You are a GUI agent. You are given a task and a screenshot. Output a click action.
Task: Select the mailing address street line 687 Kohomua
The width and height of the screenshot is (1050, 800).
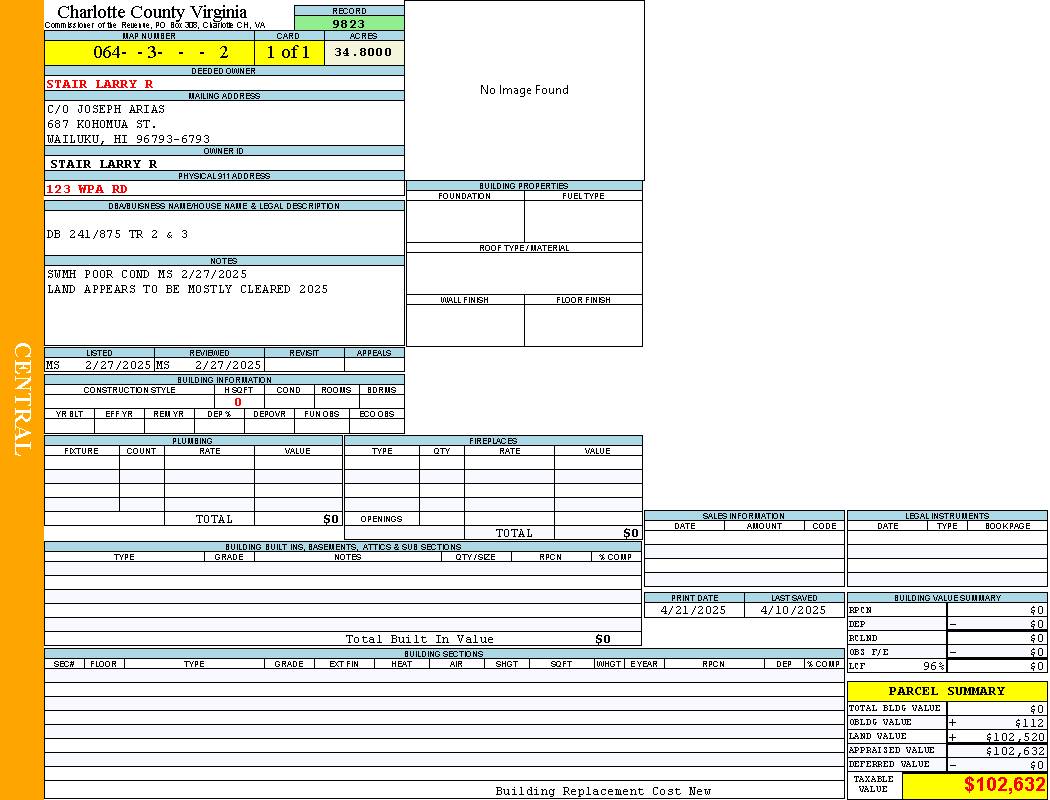pos(102,124)
